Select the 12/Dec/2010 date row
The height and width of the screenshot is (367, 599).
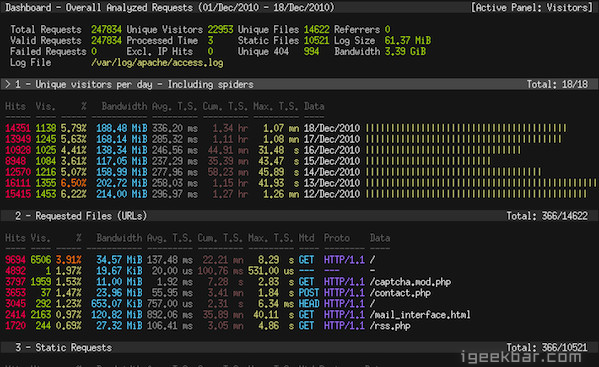296,194
